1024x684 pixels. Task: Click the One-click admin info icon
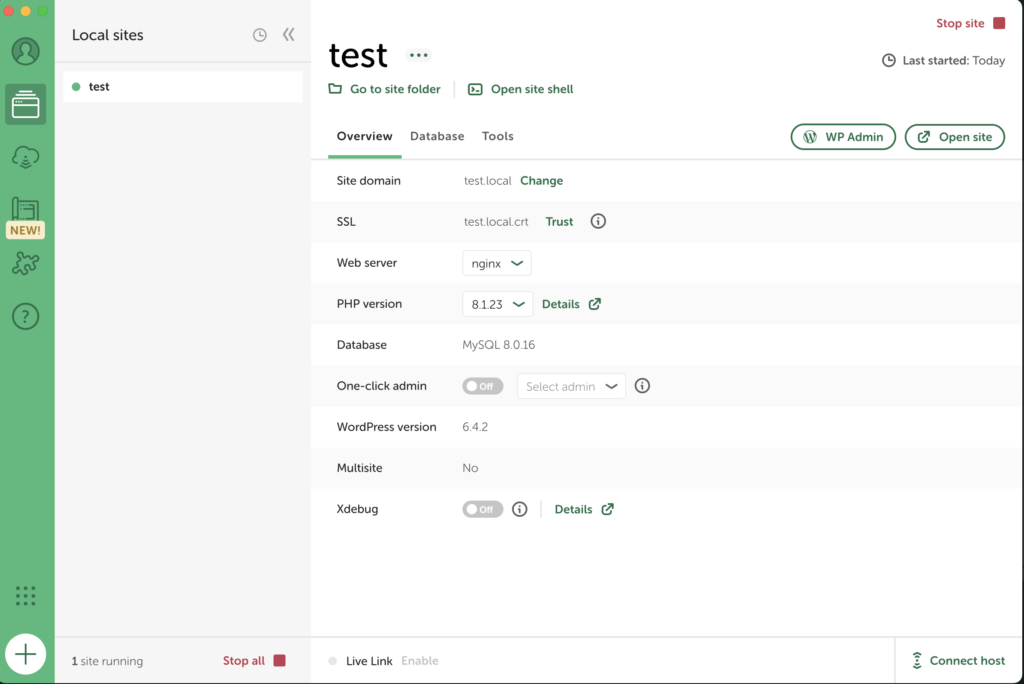pyautogui.click(x=643, y=386)
